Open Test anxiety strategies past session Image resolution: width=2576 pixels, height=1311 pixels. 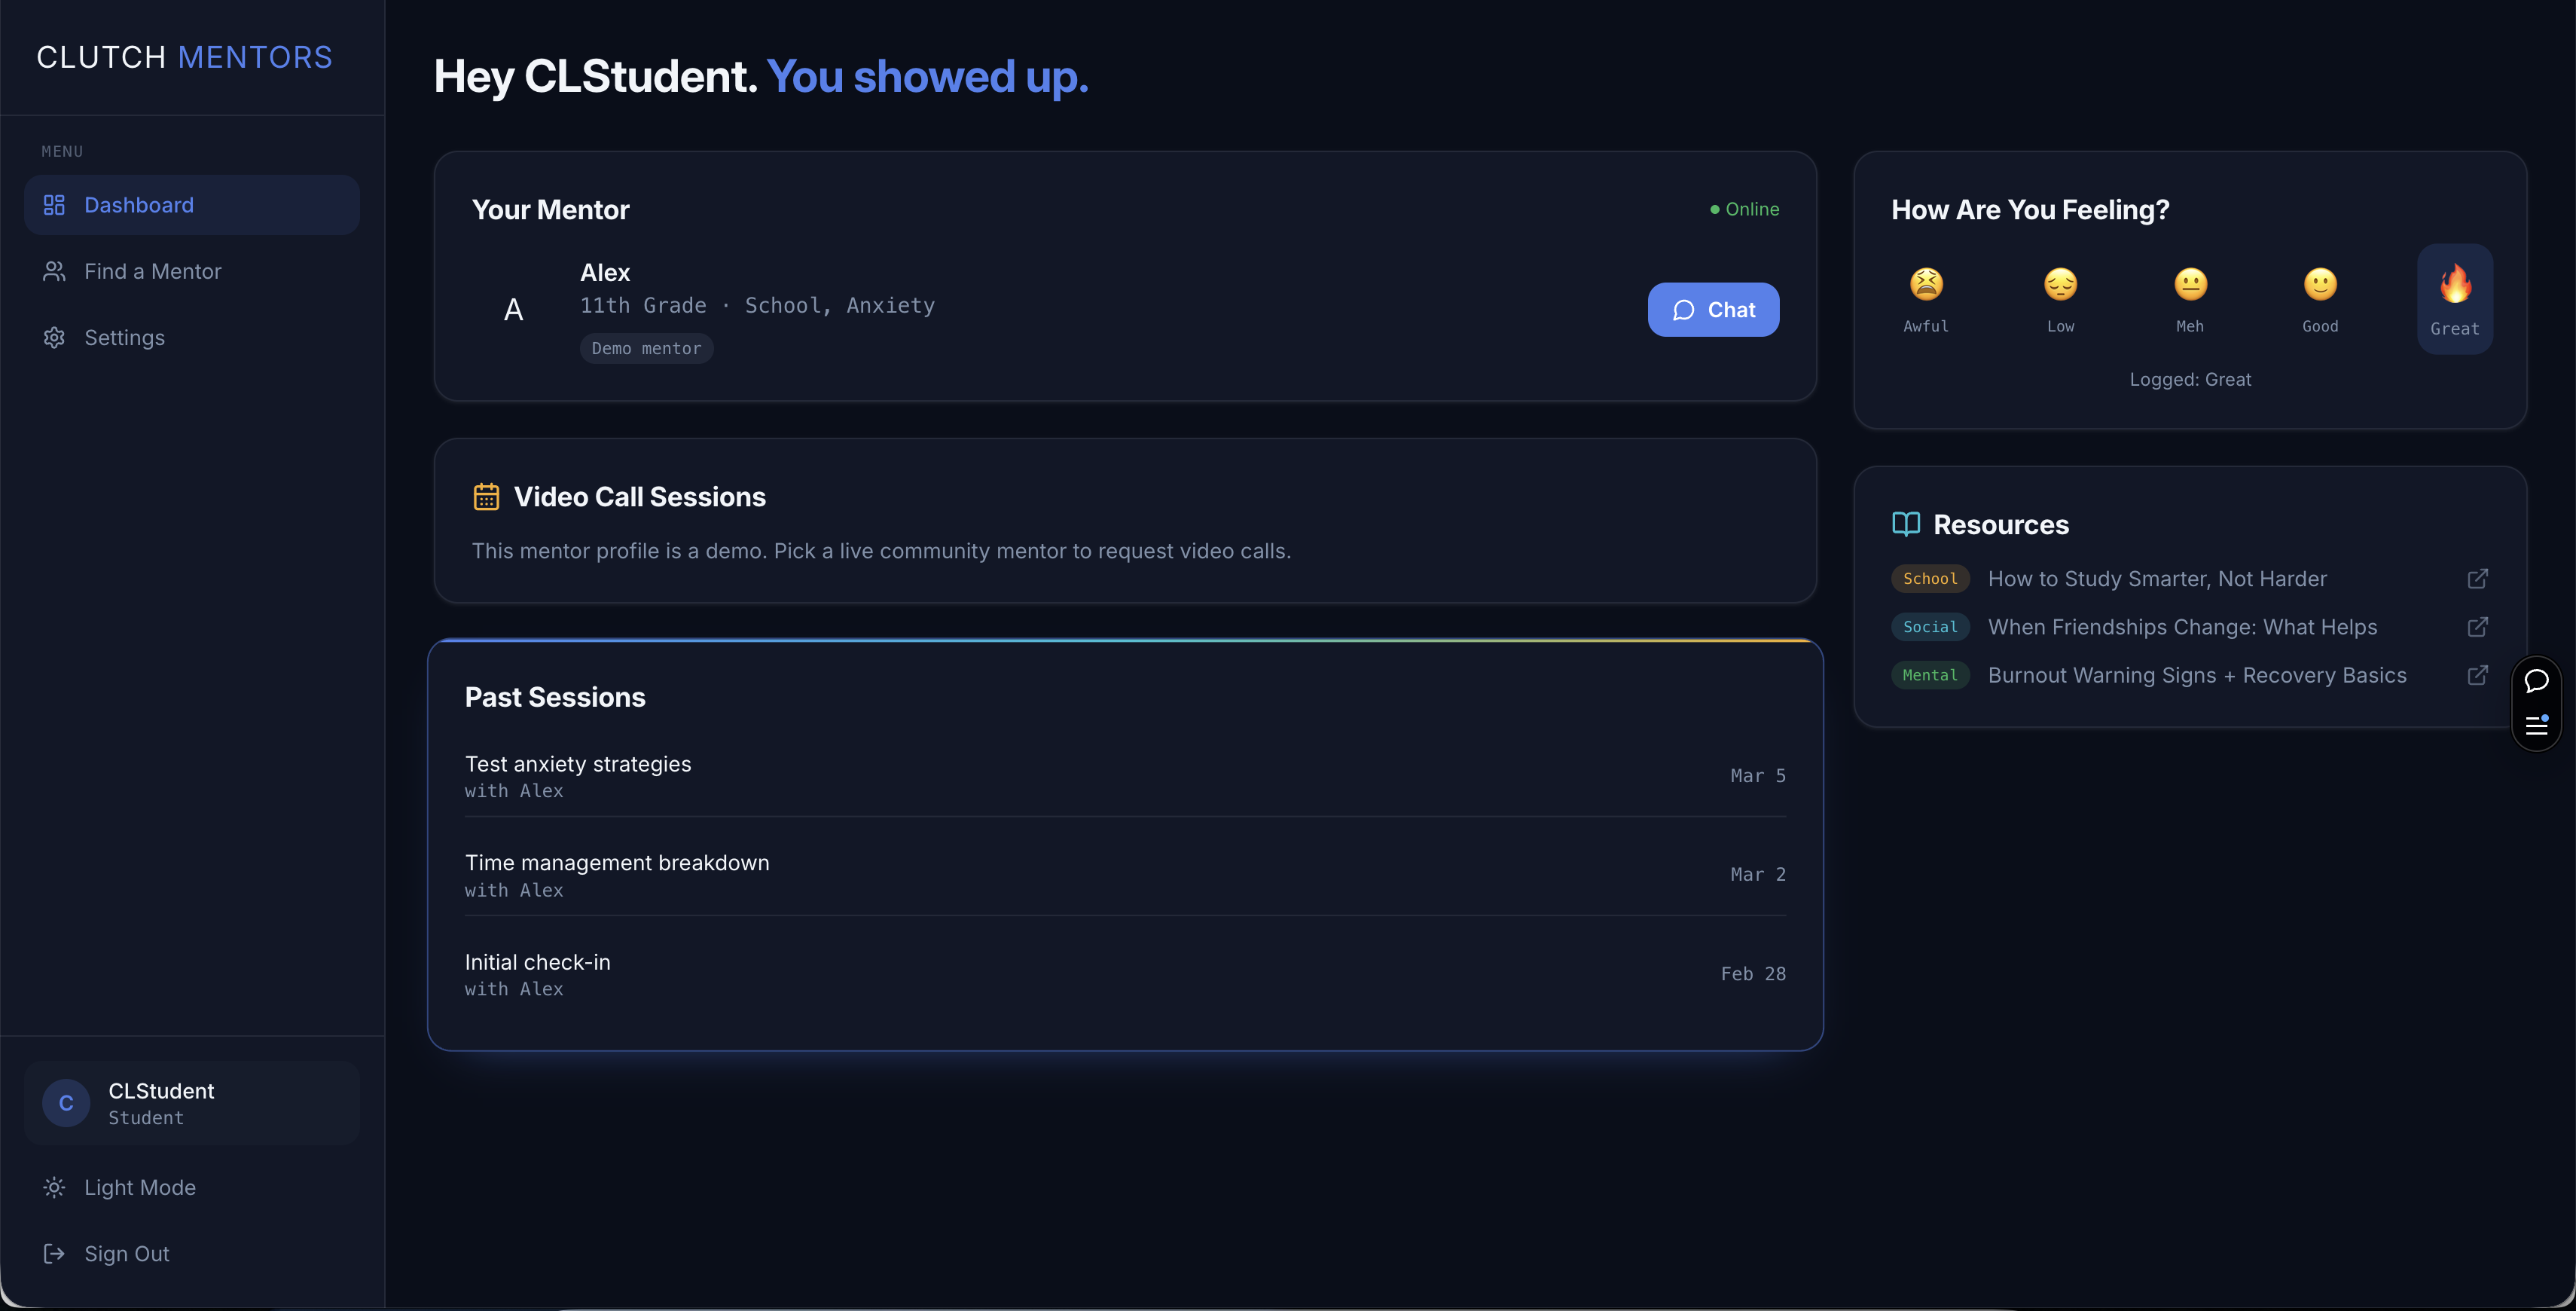point(578,765)
